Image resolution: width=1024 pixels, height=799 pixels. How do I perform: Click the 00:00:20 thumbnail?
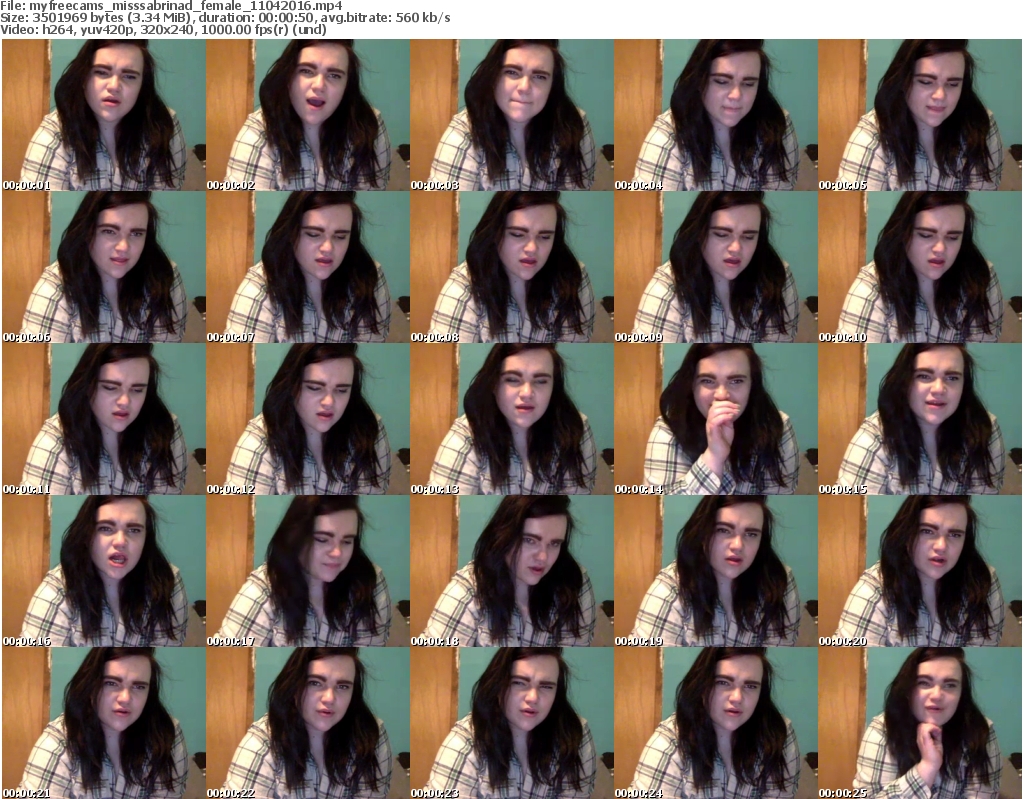point(918,571)
